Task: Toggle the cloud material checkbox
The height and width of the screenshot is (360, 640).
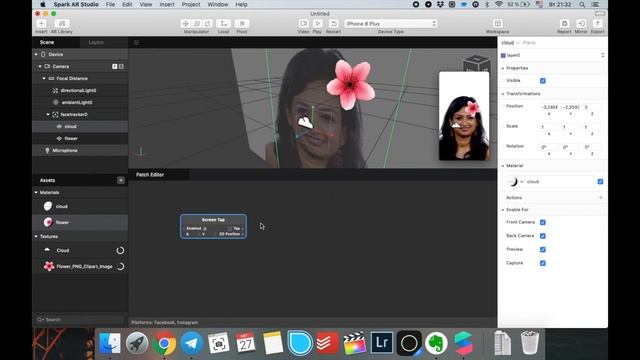Action: [x=600, y=182]
